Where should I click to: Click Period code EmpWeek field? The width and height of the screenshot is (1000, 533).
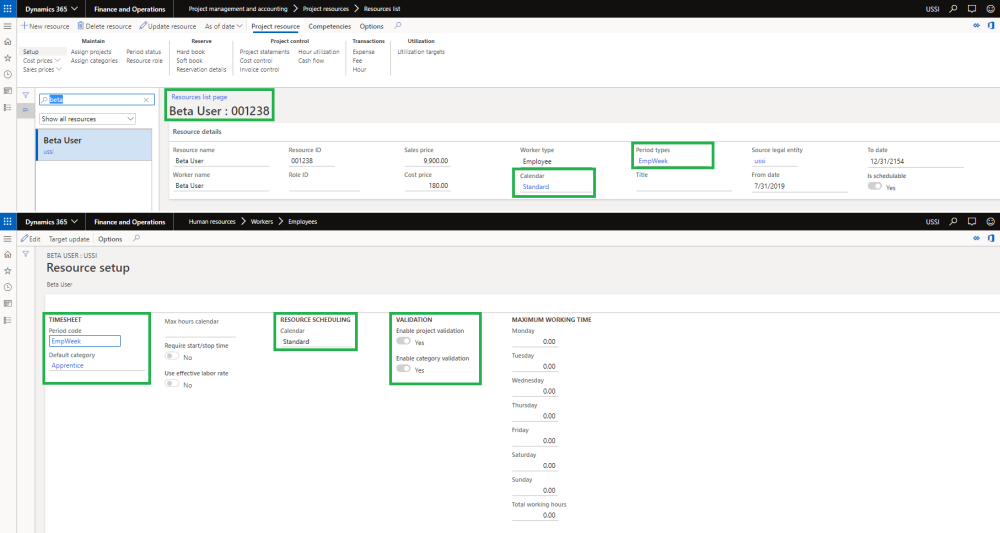[85, 341]
